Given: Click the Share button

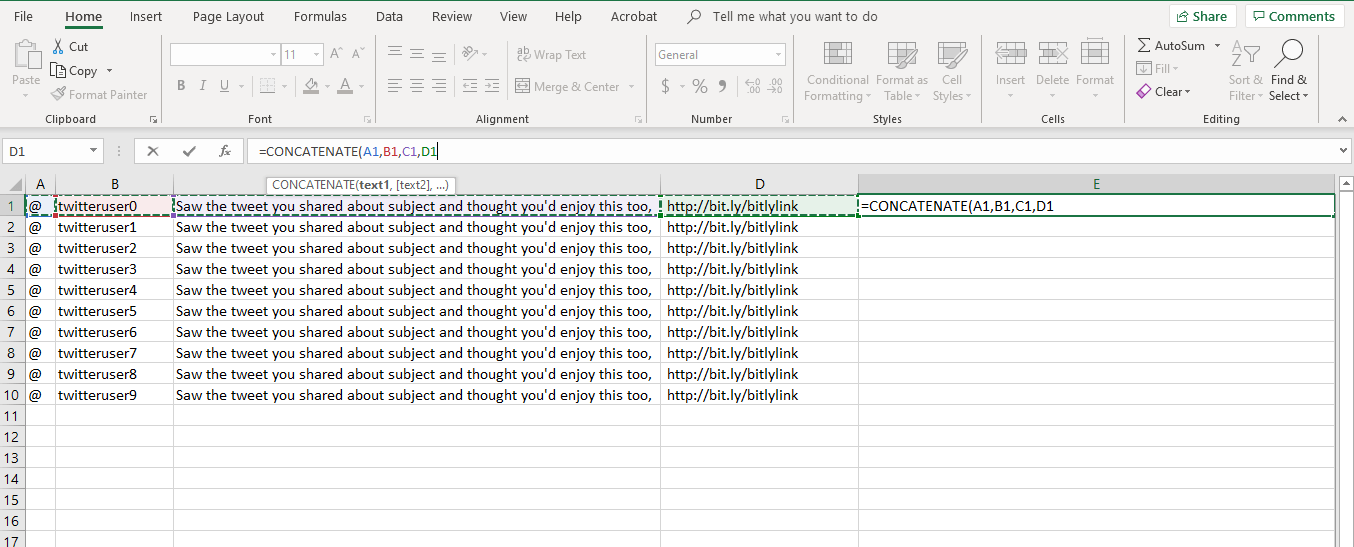Looking at the screenshot, I should pyautogui.click(x=1202, y=16).
